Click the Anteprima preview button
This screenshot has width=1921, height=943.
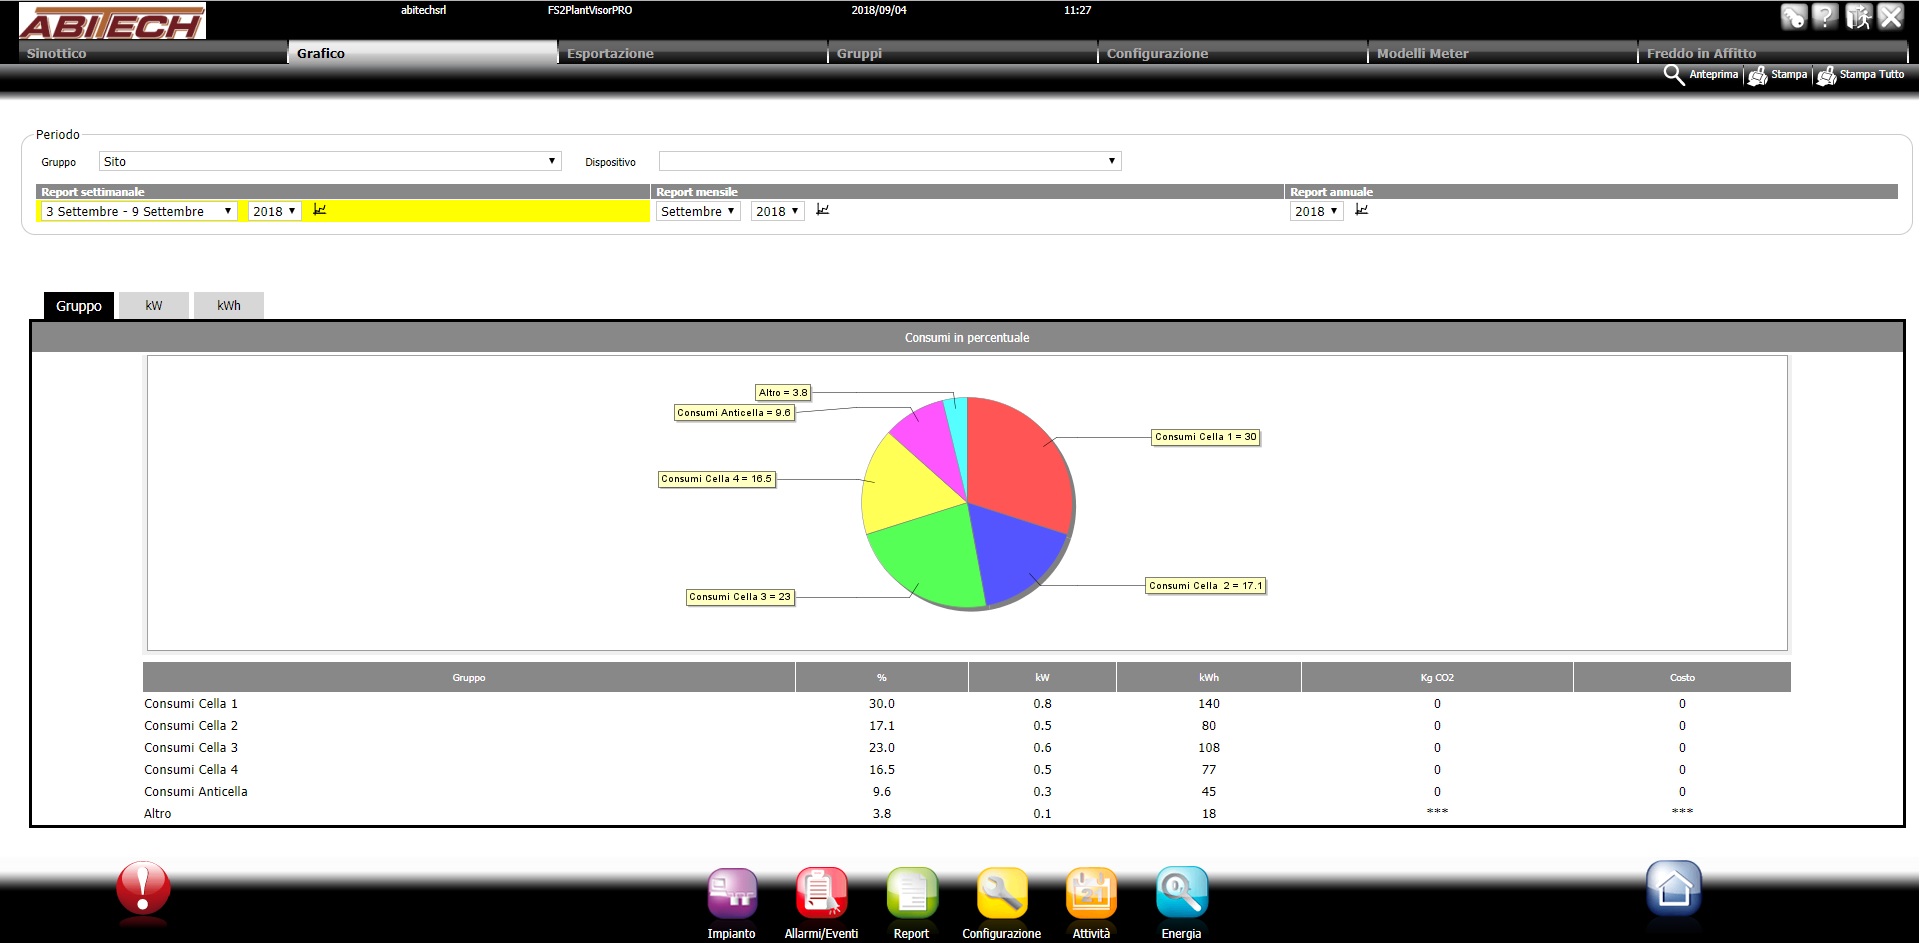1702,75
